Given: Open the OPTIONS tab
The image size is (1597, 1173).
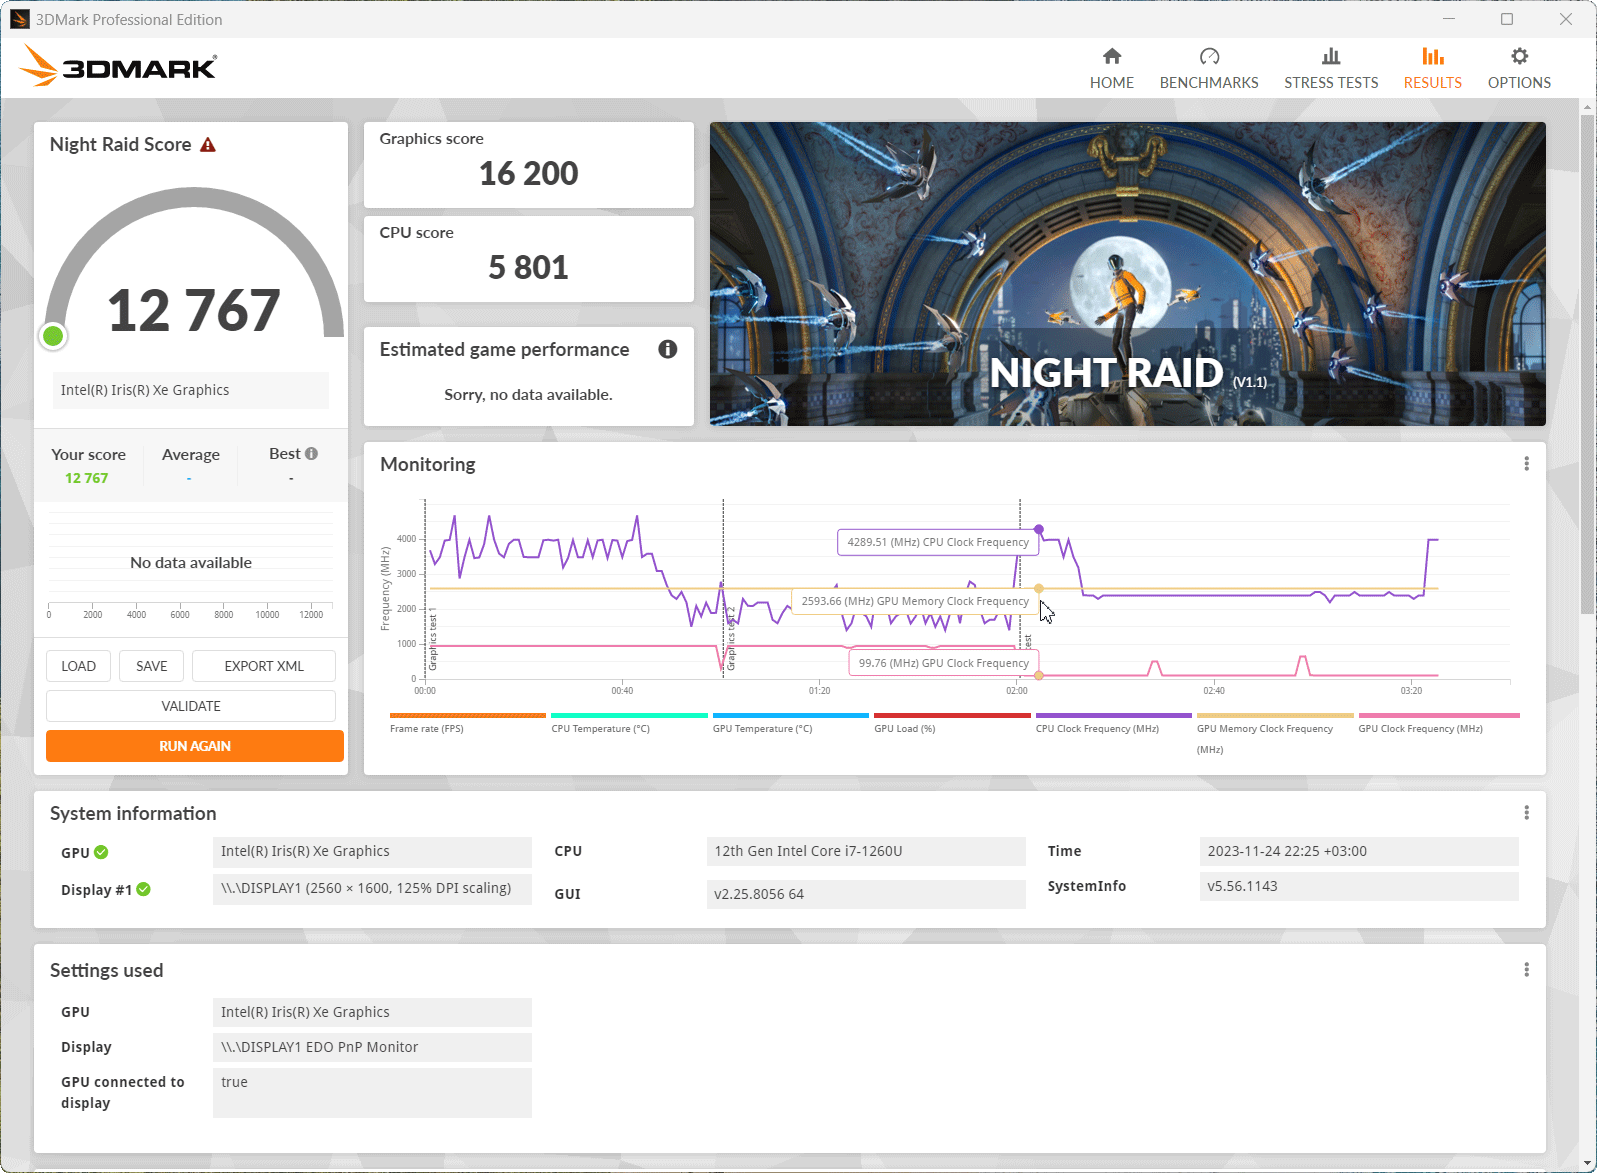Looking at the screenshot, I should point(1518,68).
